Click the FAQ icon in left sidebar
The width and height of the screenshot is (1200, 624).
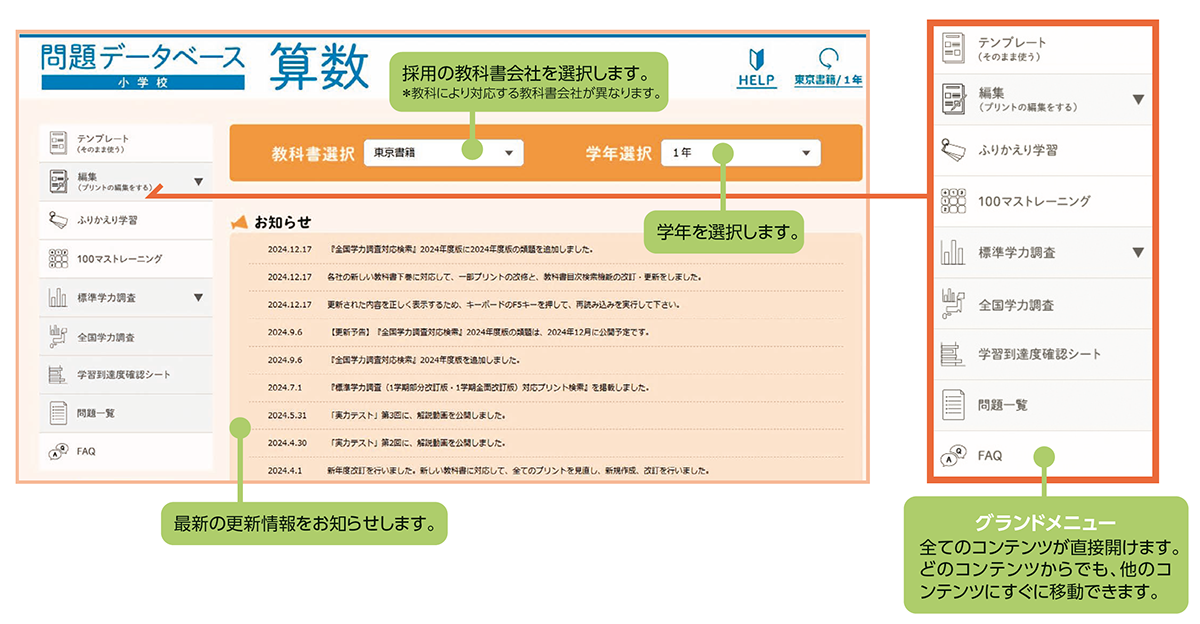(x=58, y=452)
